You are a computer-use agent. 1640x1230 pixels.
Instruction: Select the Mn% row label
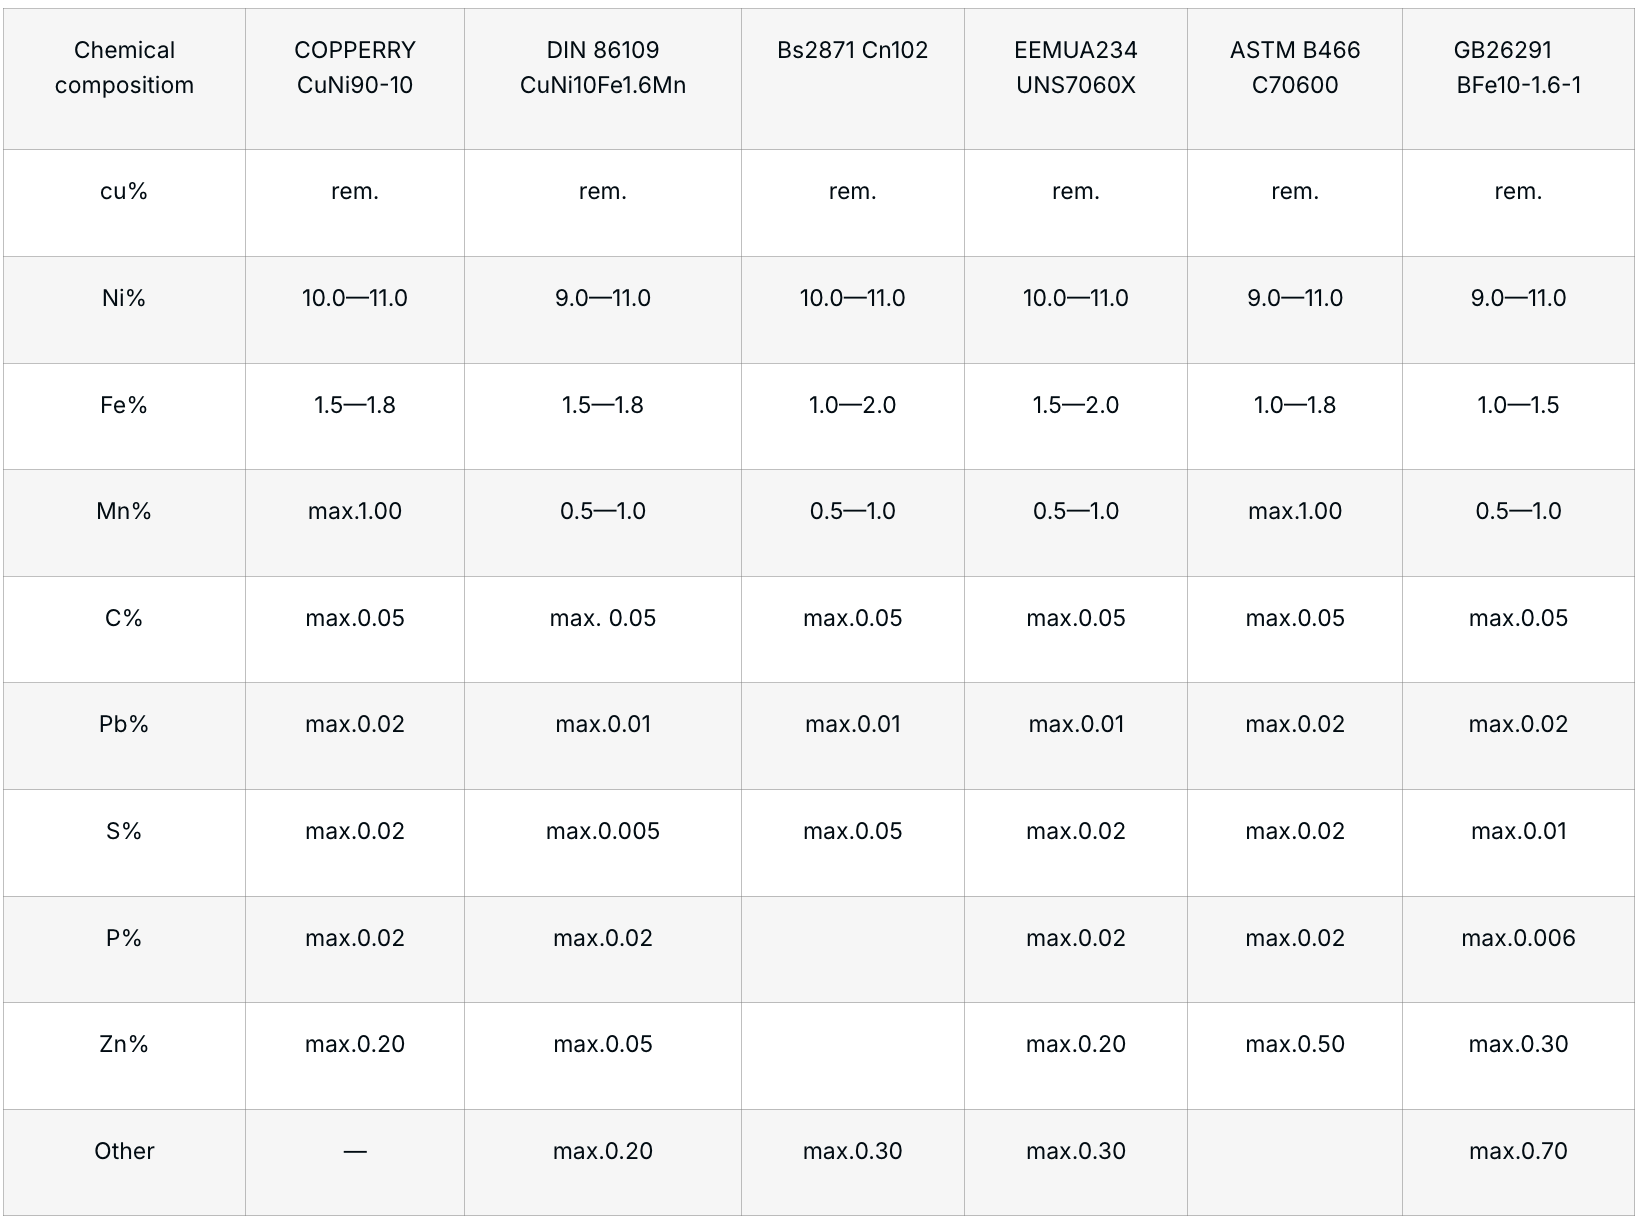124,511
